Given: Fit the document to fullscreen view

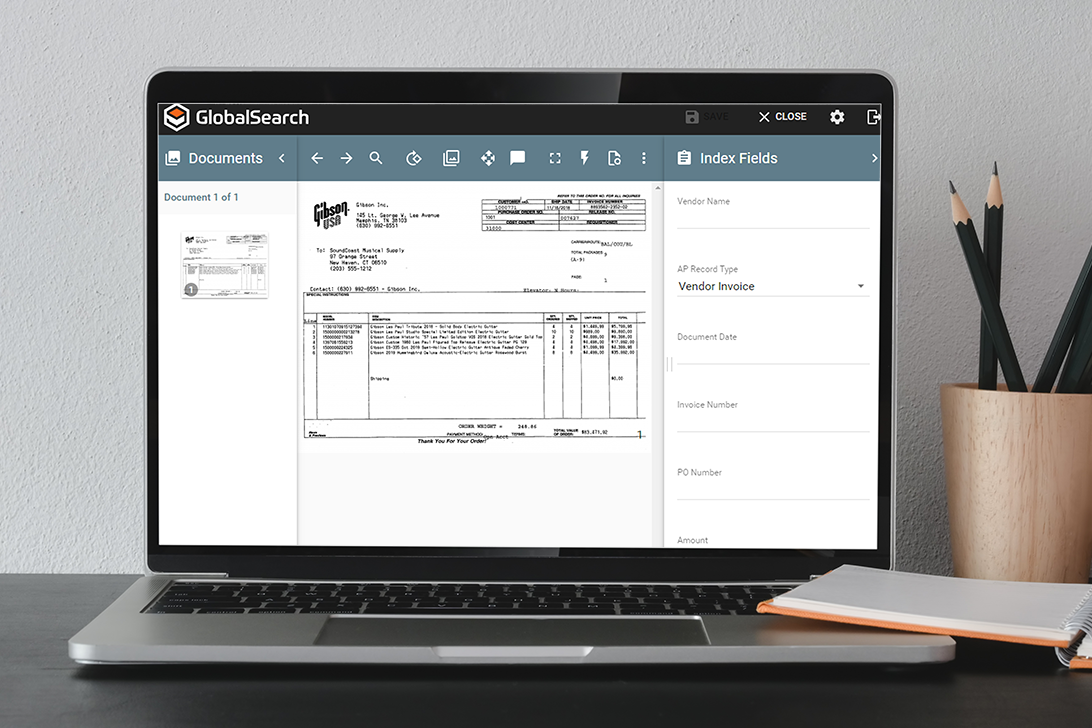Looking at the screenshot, I should tap(555, 158).
